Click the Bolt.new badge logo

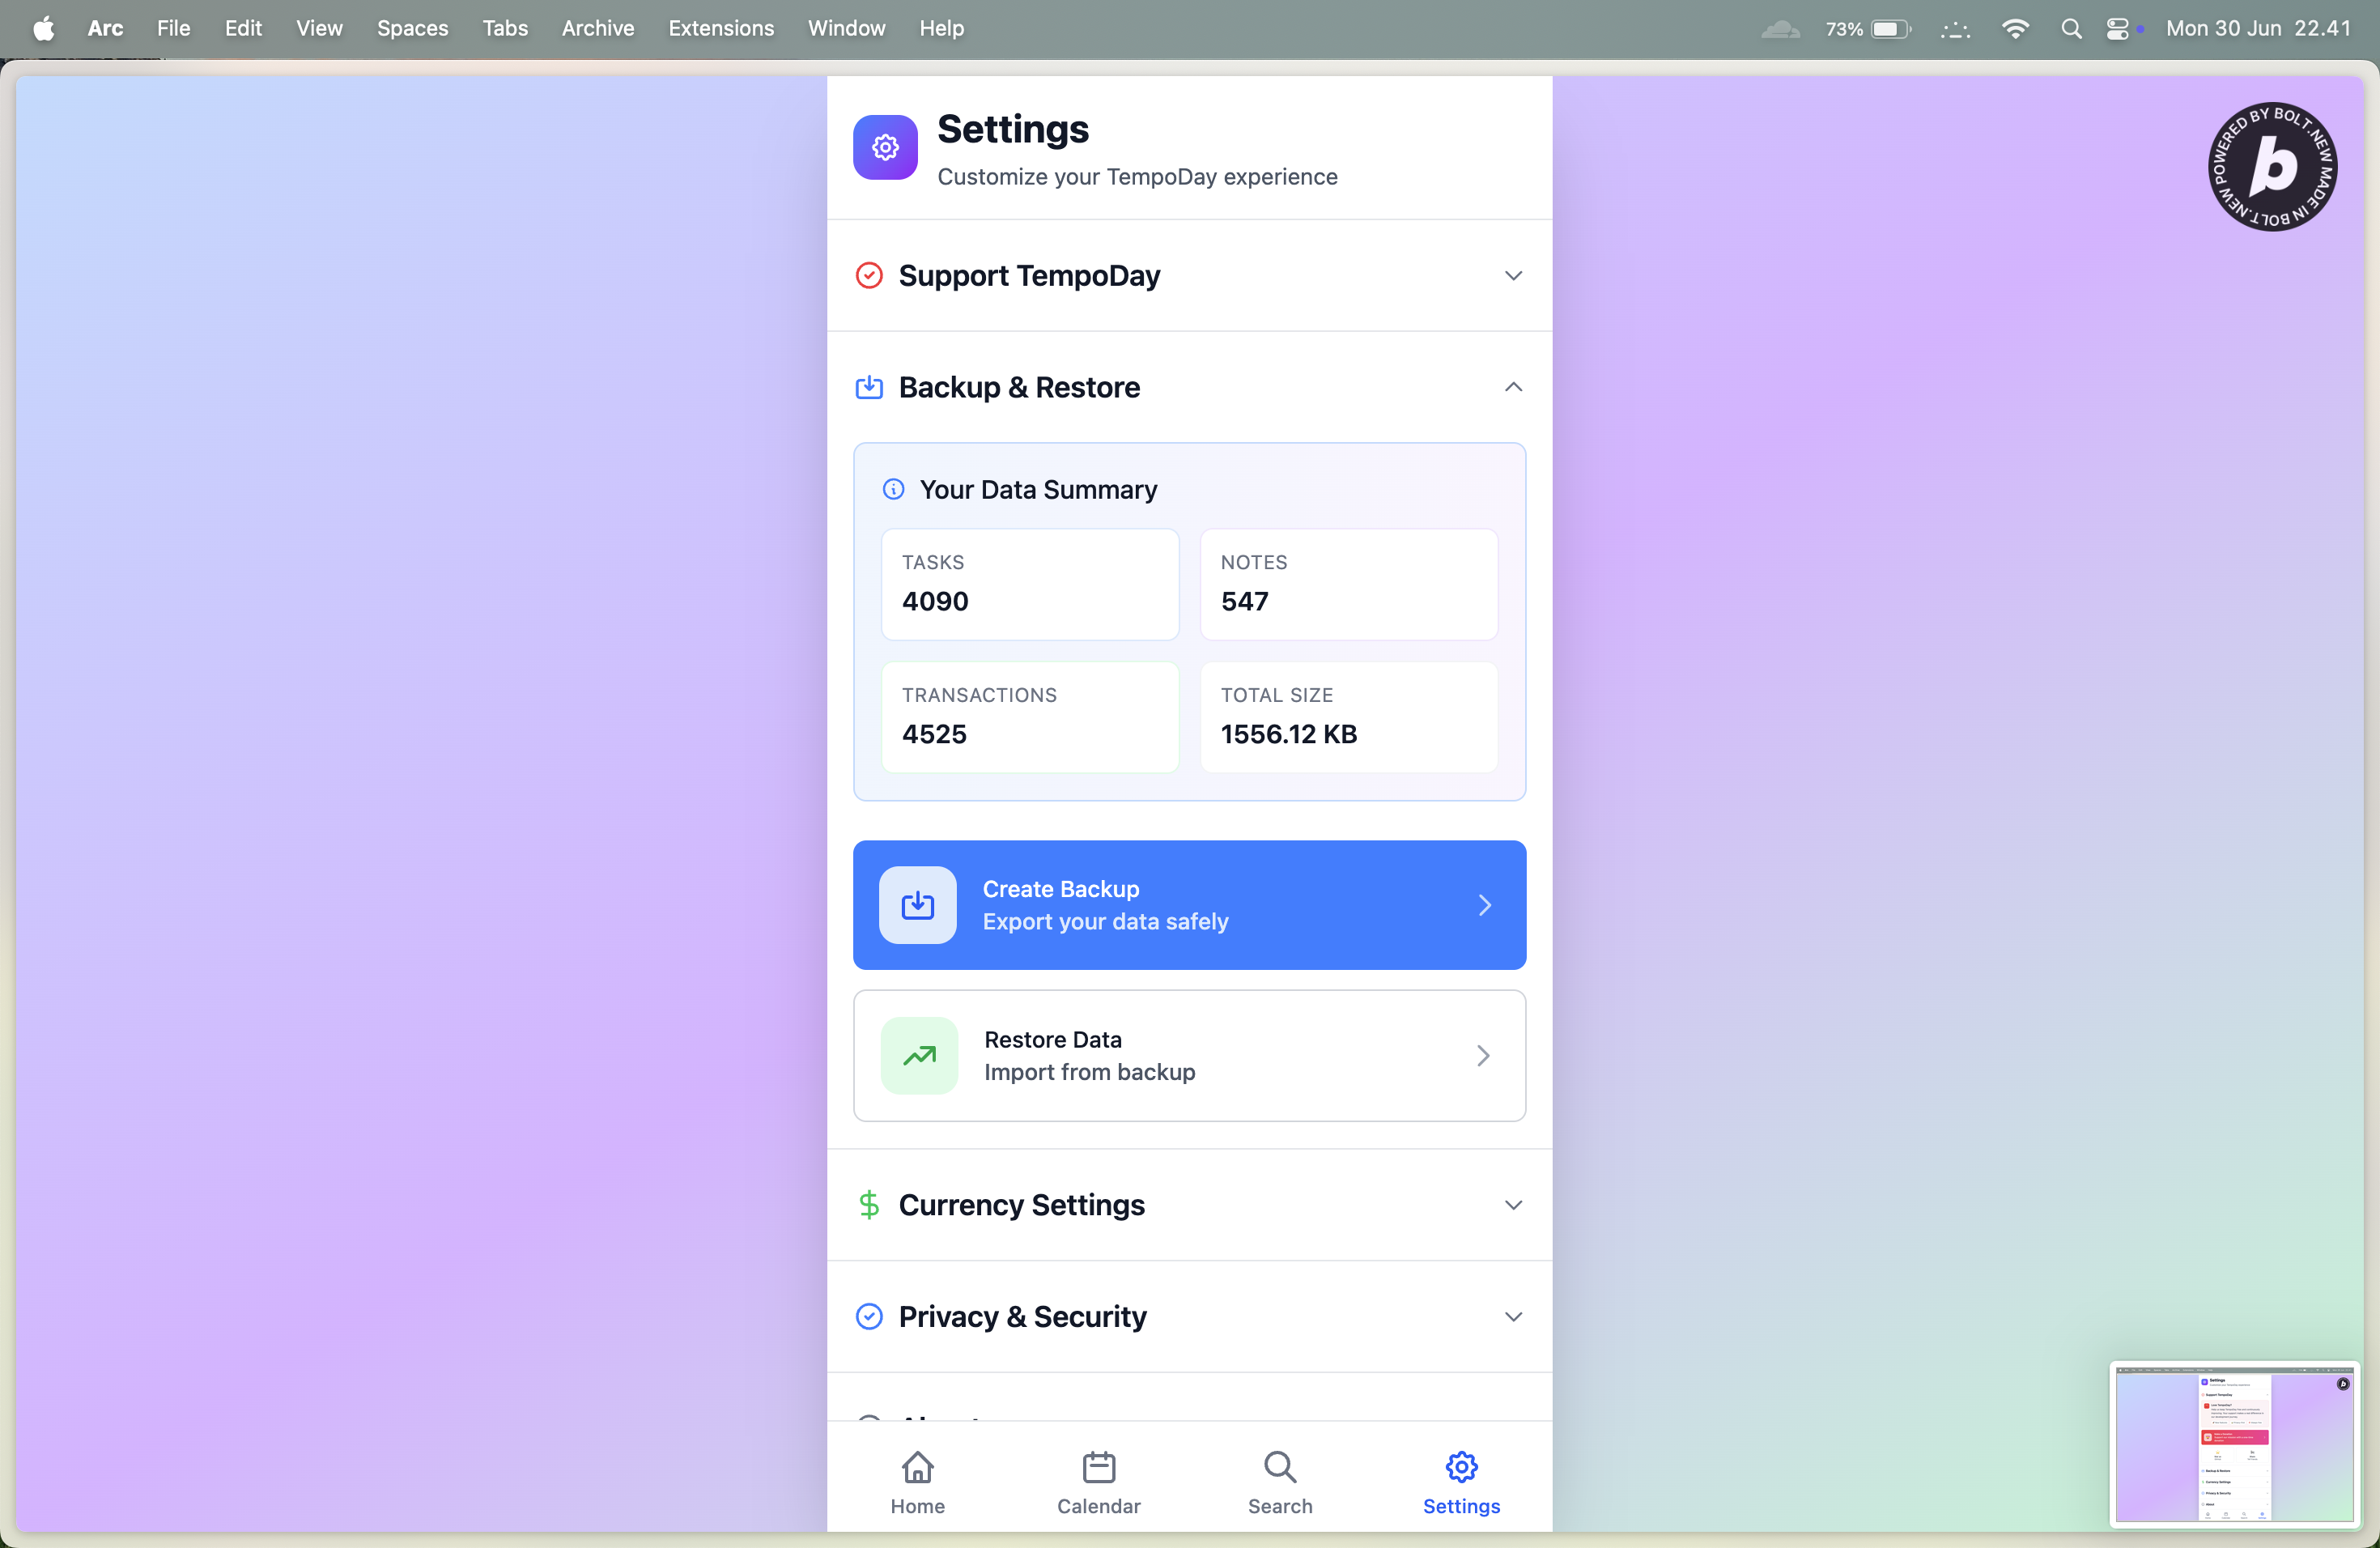click(x=2272, y=167)
